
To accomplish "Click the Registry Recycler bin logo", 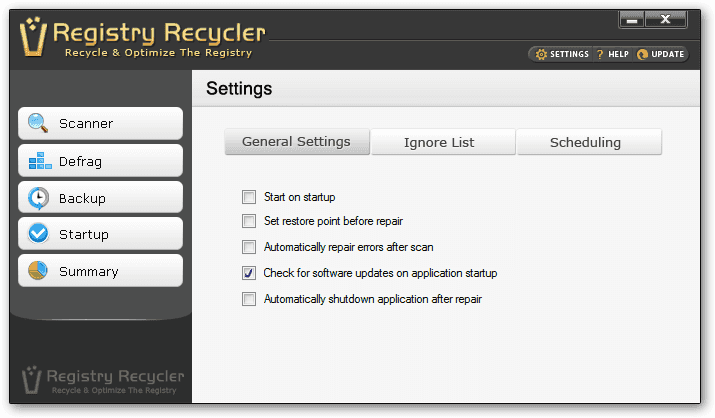I will (x=33, y=36).
